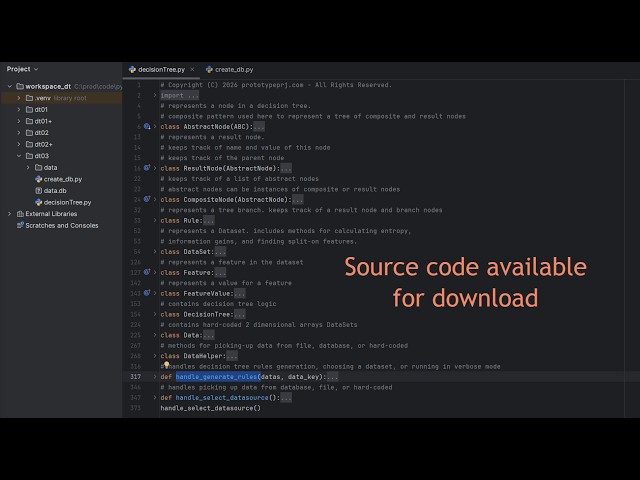This screenshot has height=480, width=640.
Task: Expand the dt01 folder
Action: point(19,109)
